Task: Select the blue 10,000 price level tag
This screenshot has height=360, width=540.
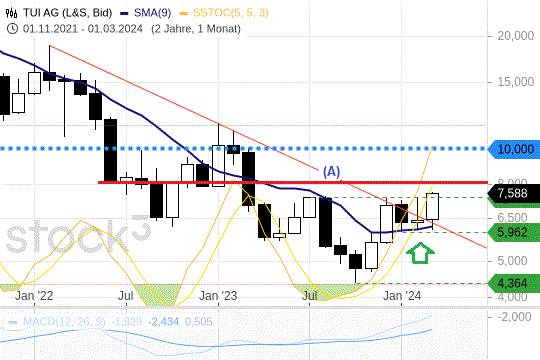Action: 514,149
